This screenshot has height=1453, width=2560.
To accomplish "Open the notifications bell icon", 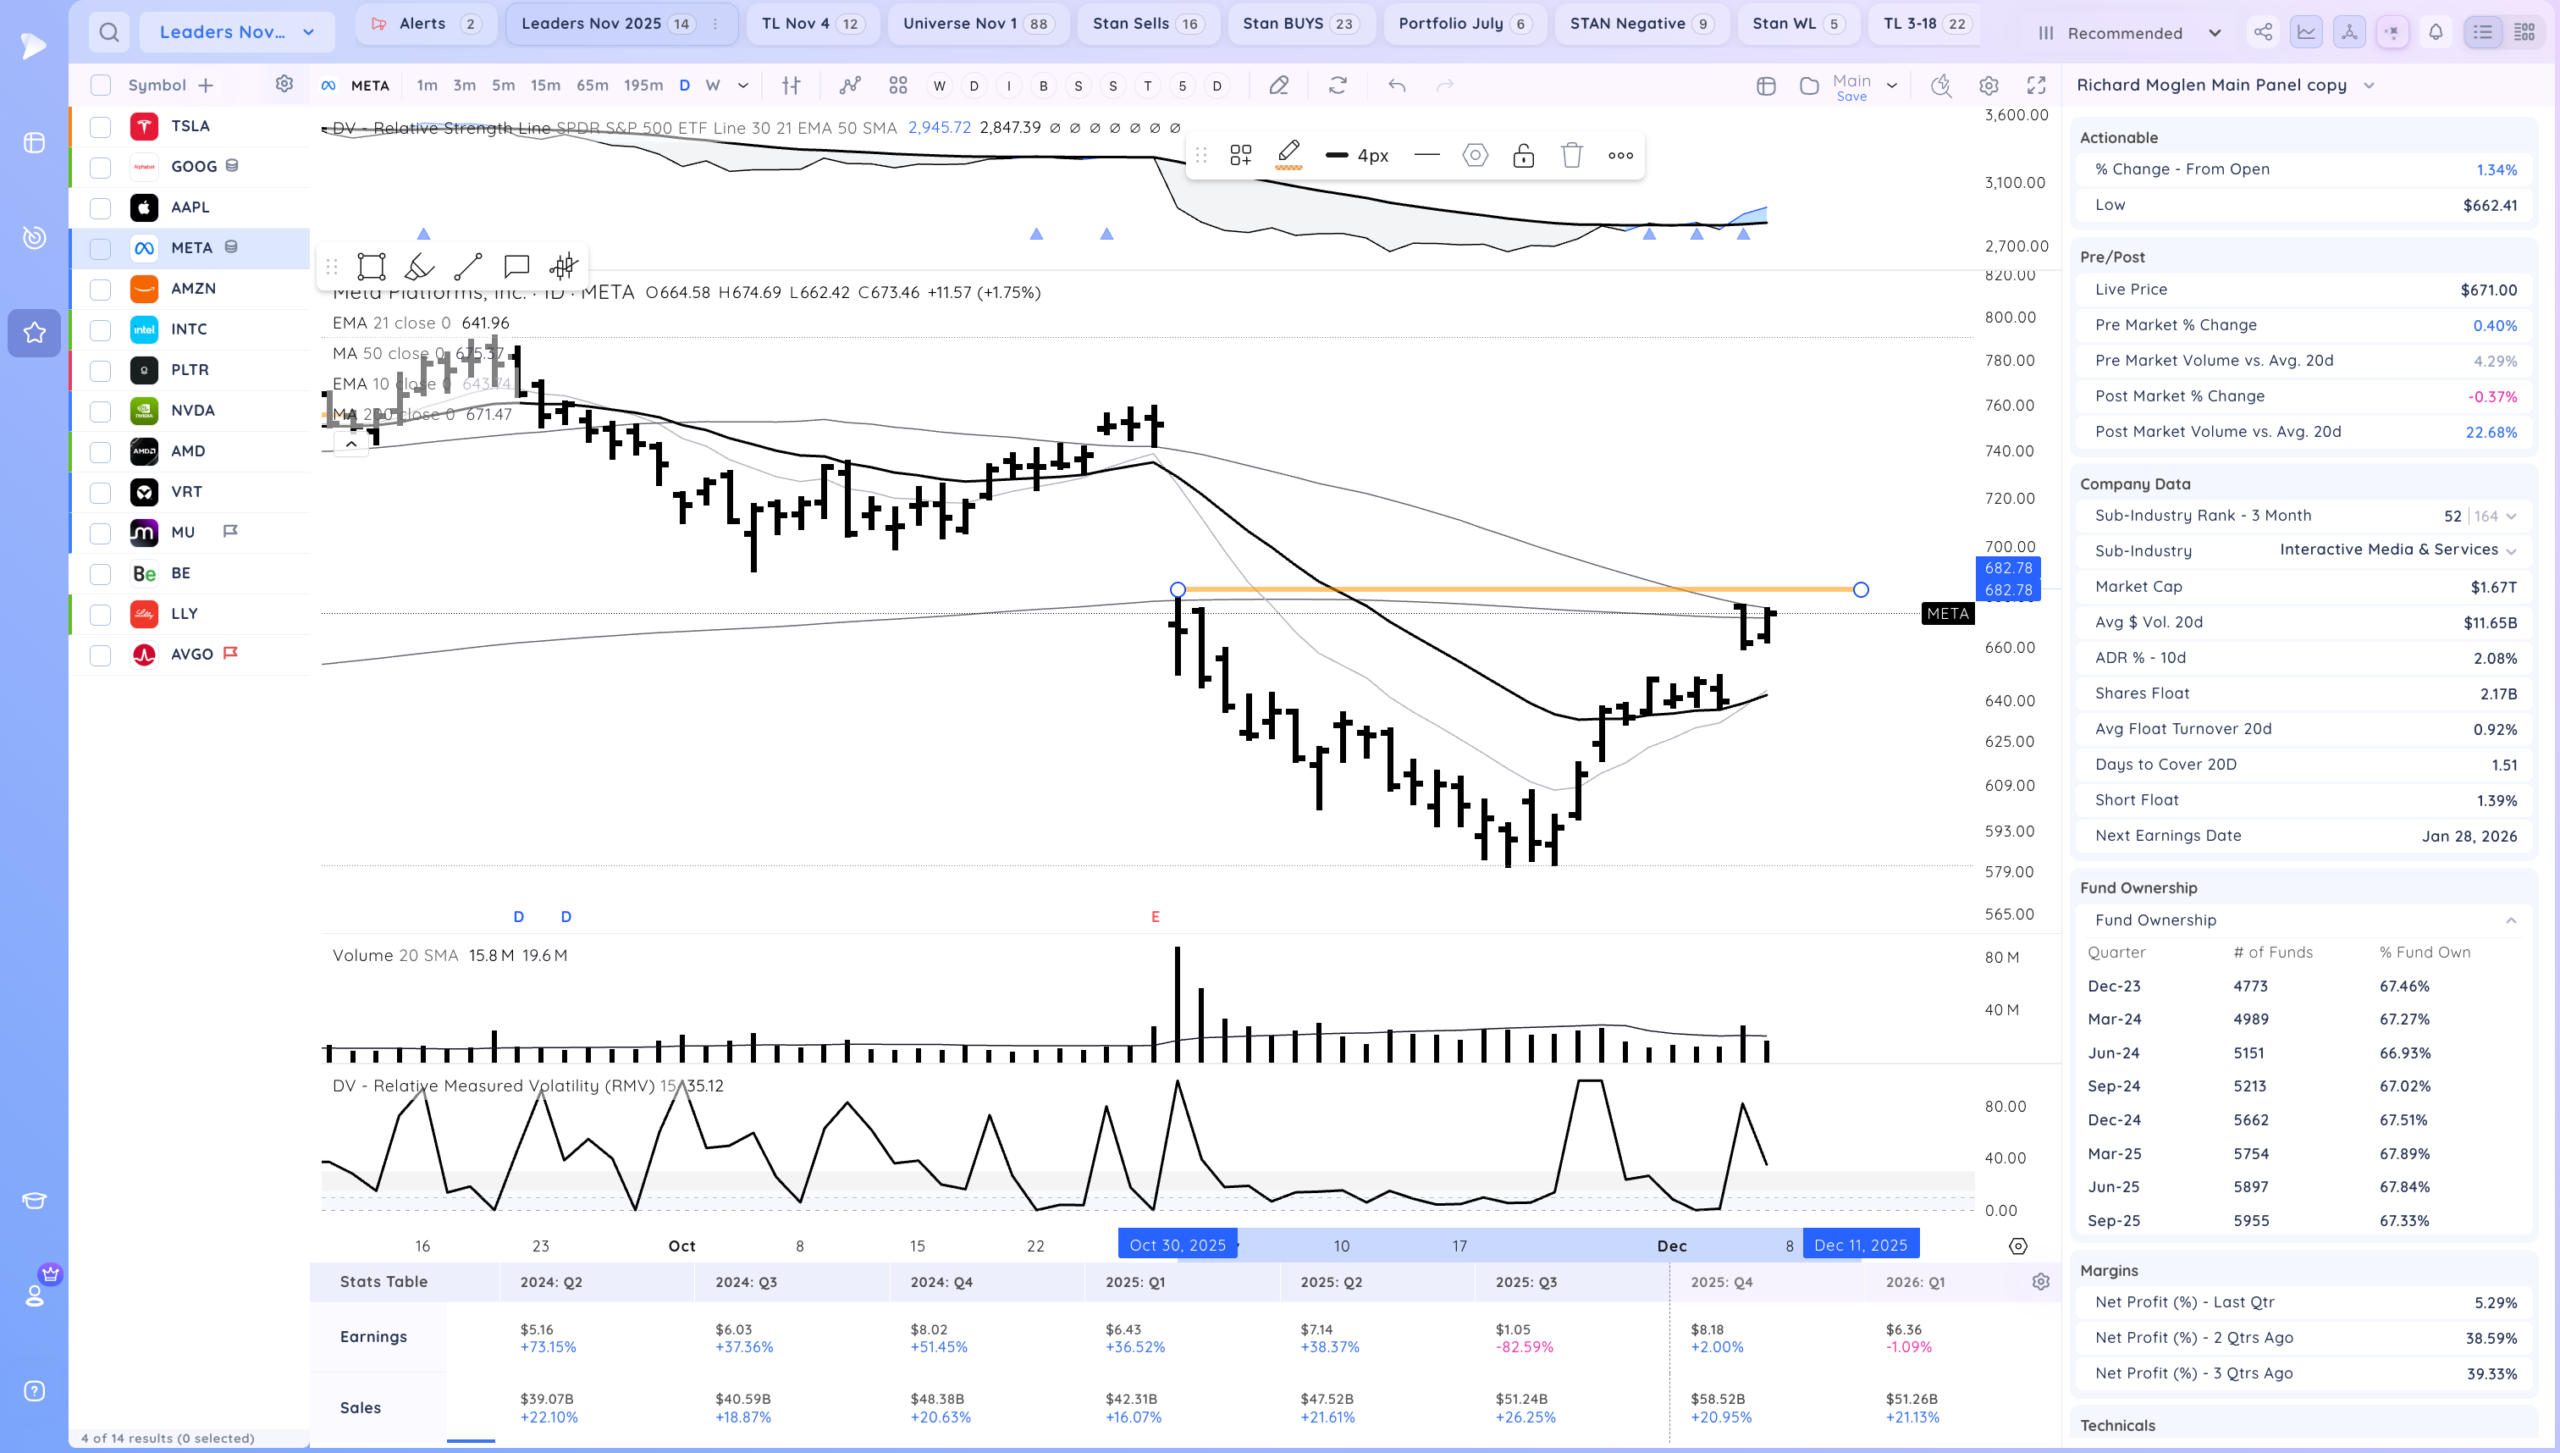I will point(2436,32).
